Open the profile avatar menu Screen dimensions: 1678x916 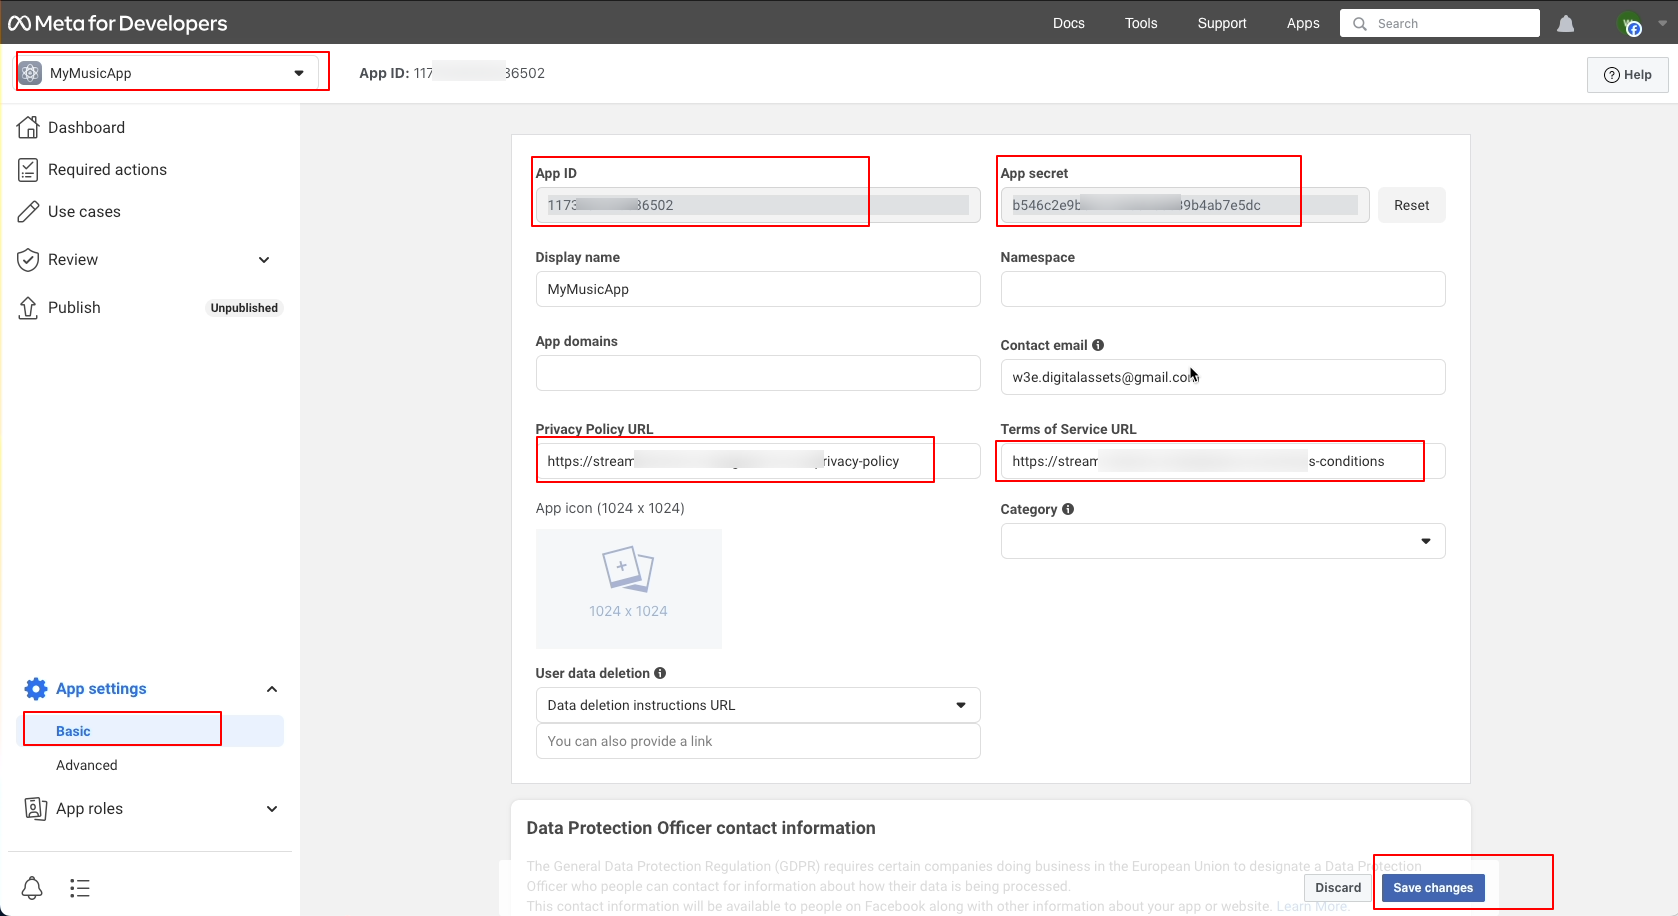1631,23
